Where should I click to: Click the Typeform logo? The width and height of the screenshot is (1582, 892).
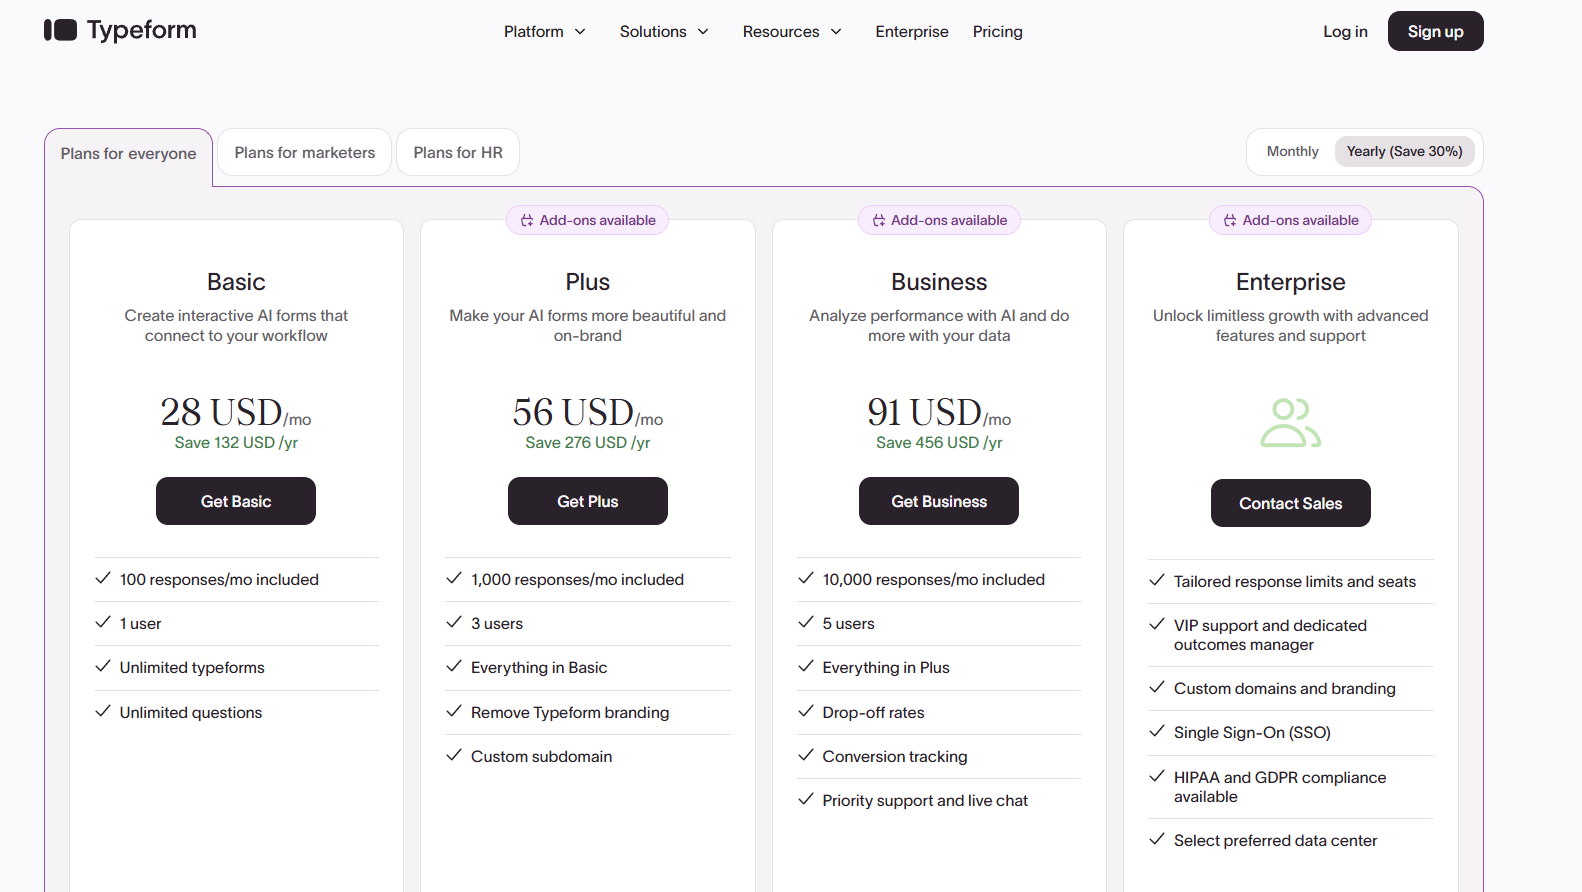119,30
